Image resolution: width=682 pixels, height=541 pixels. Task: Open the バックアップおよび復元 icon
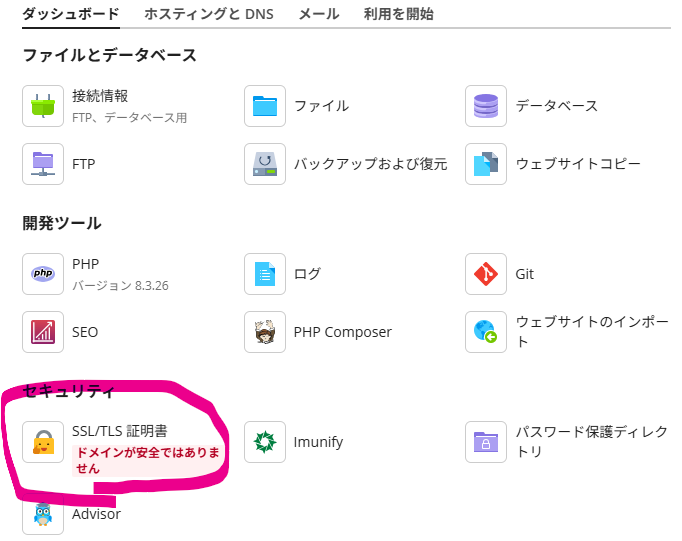click(x=265, y=164)
